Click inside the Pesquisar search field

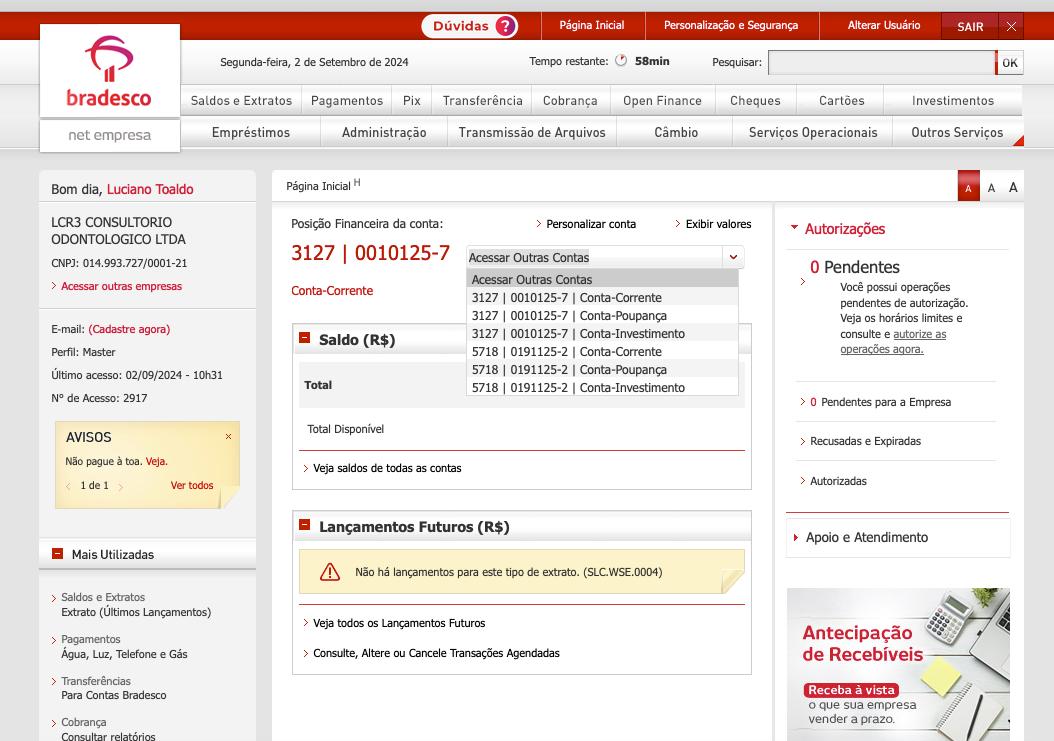(x=880, y=63)
